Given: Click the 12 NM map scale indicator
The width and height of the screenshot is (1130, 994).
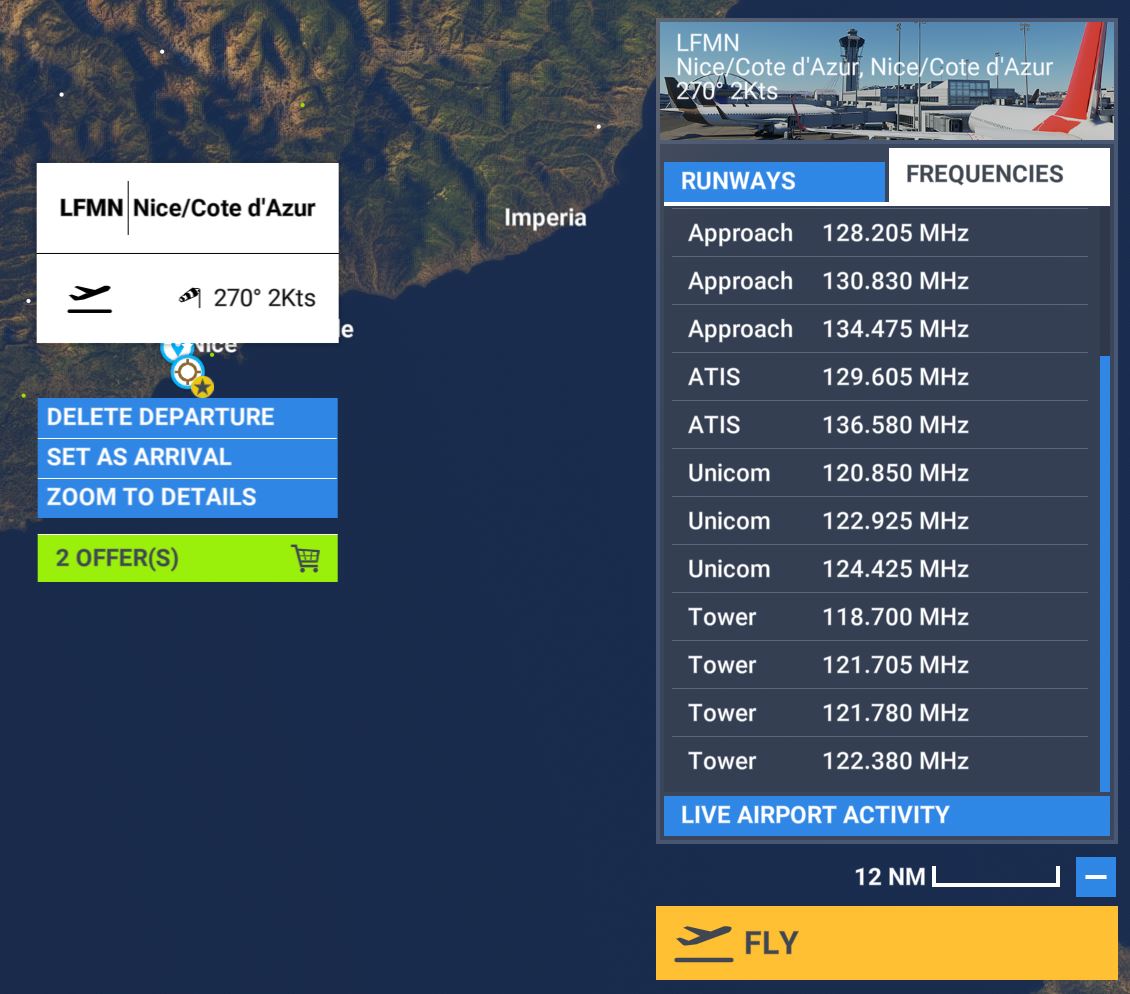Looking at the screenshot, I should click(956, 877).
